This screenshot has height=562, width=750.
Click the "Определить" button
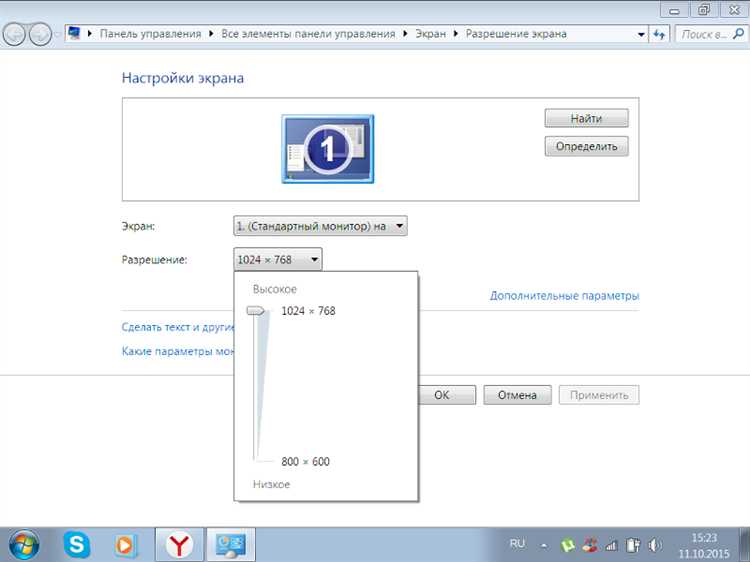click(x=586, y=146)
